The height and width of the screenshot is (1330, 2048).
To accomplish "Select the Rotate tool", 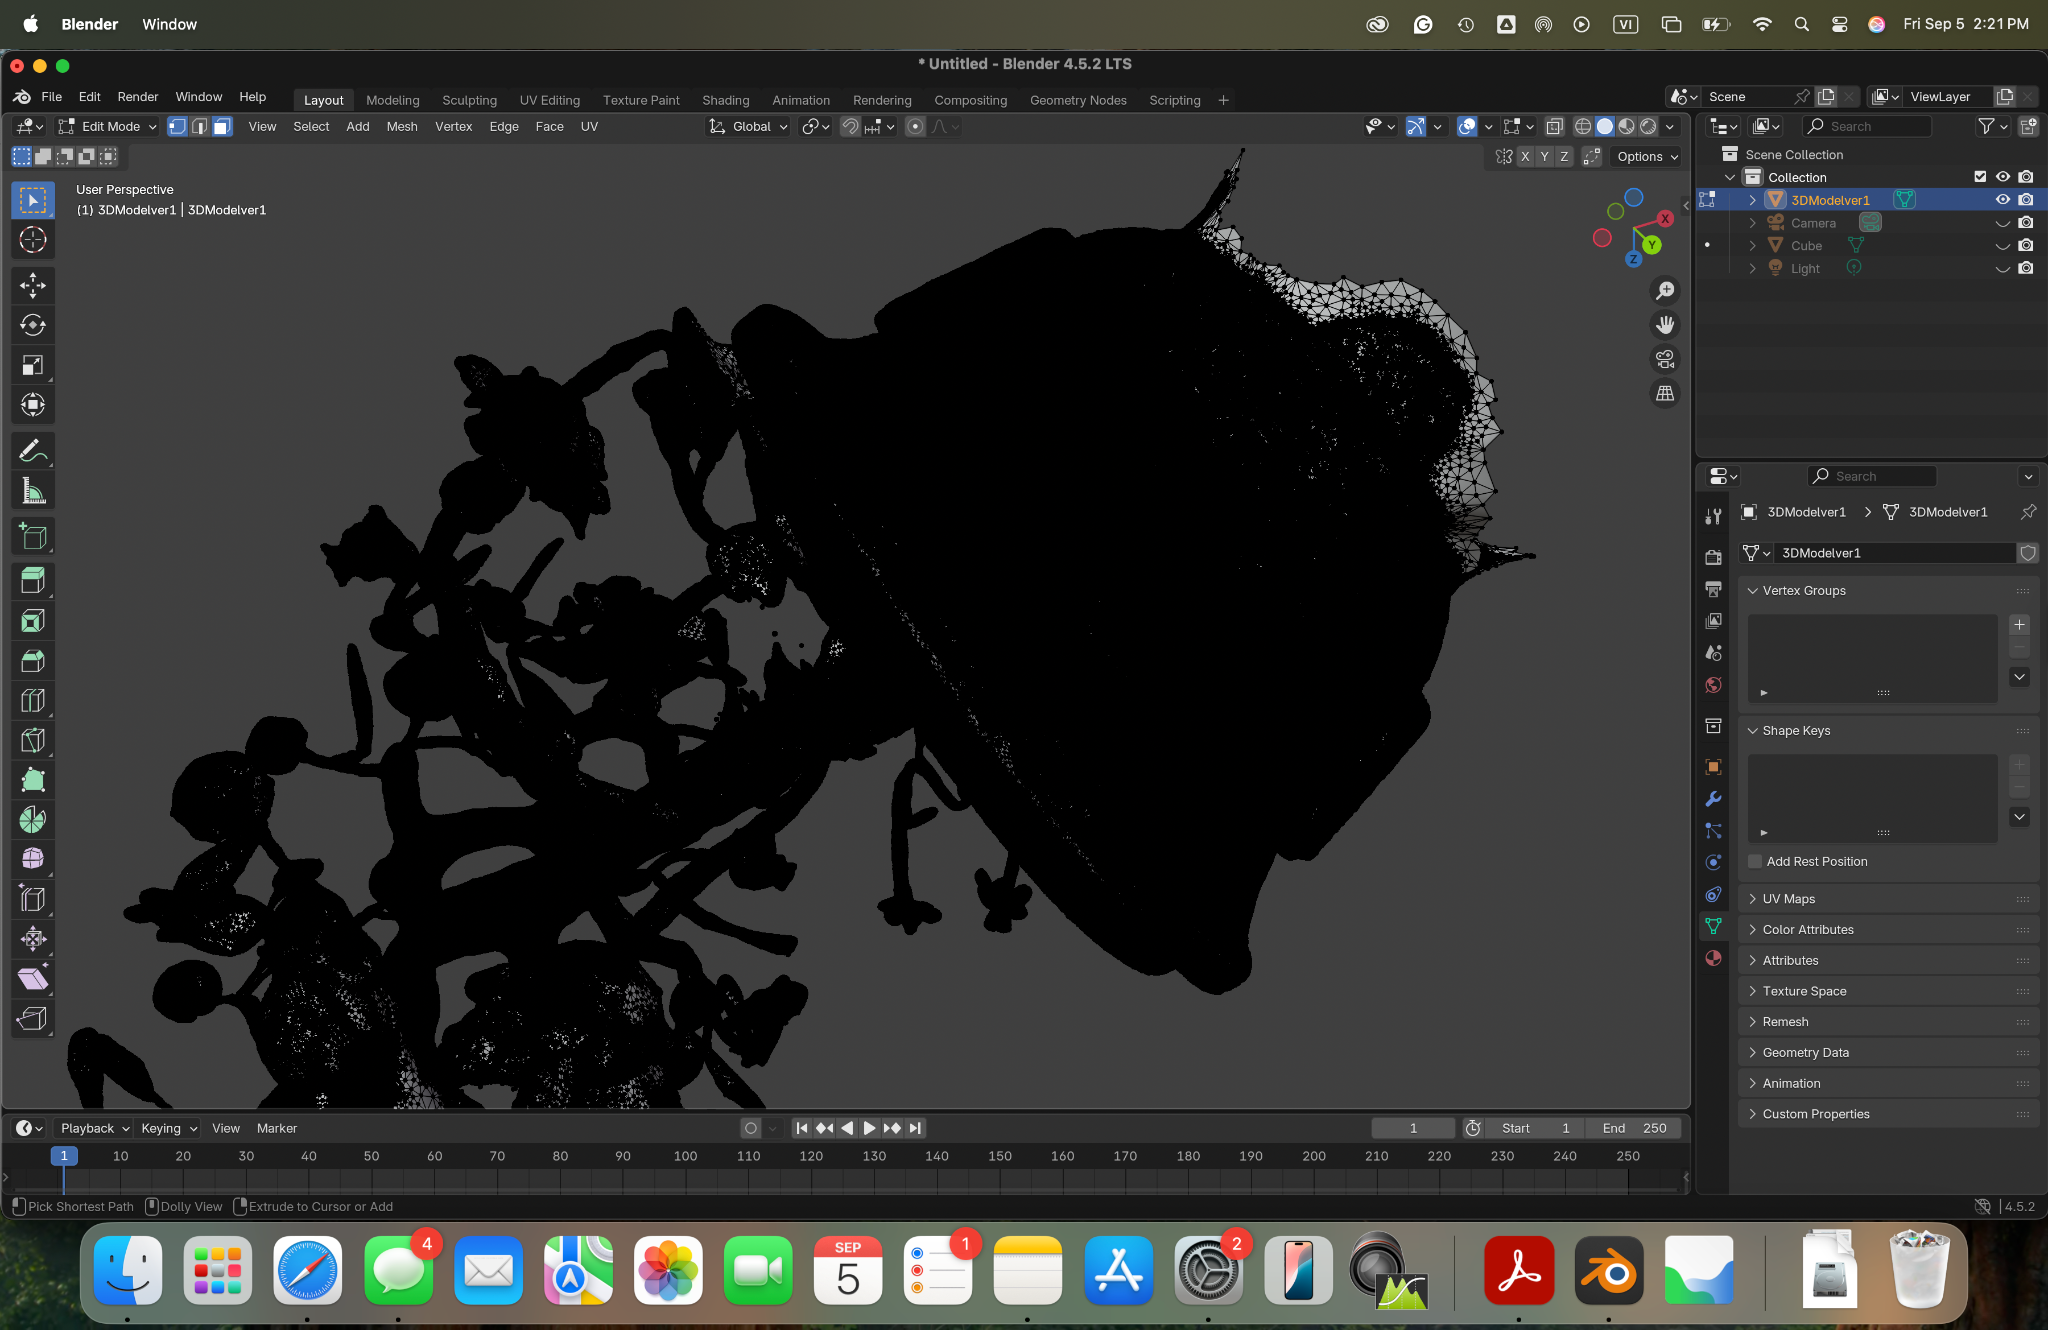I will 32,325.
